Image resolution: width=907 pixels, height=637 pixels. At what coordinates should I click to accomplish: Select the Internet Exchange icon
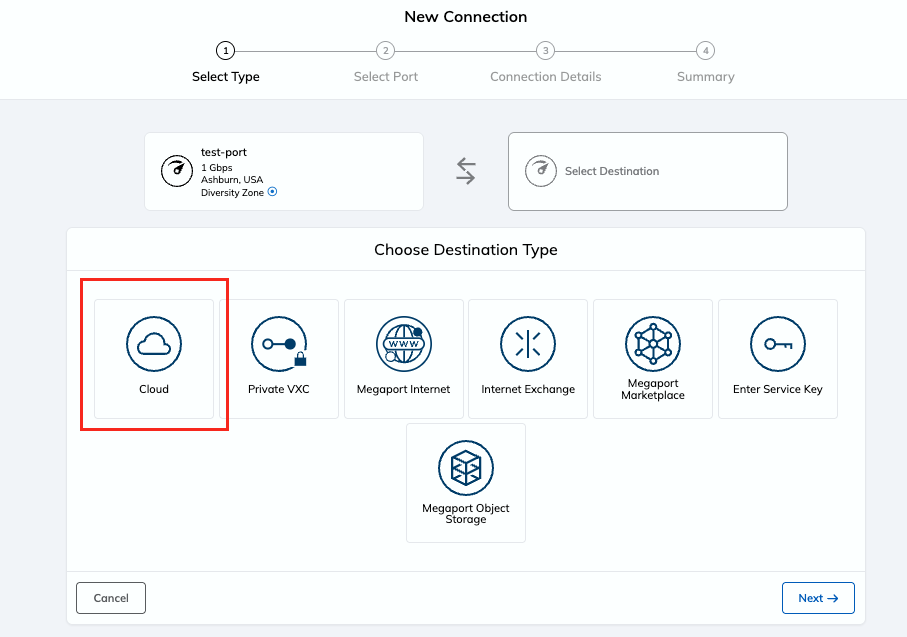[x=528, y=344]
